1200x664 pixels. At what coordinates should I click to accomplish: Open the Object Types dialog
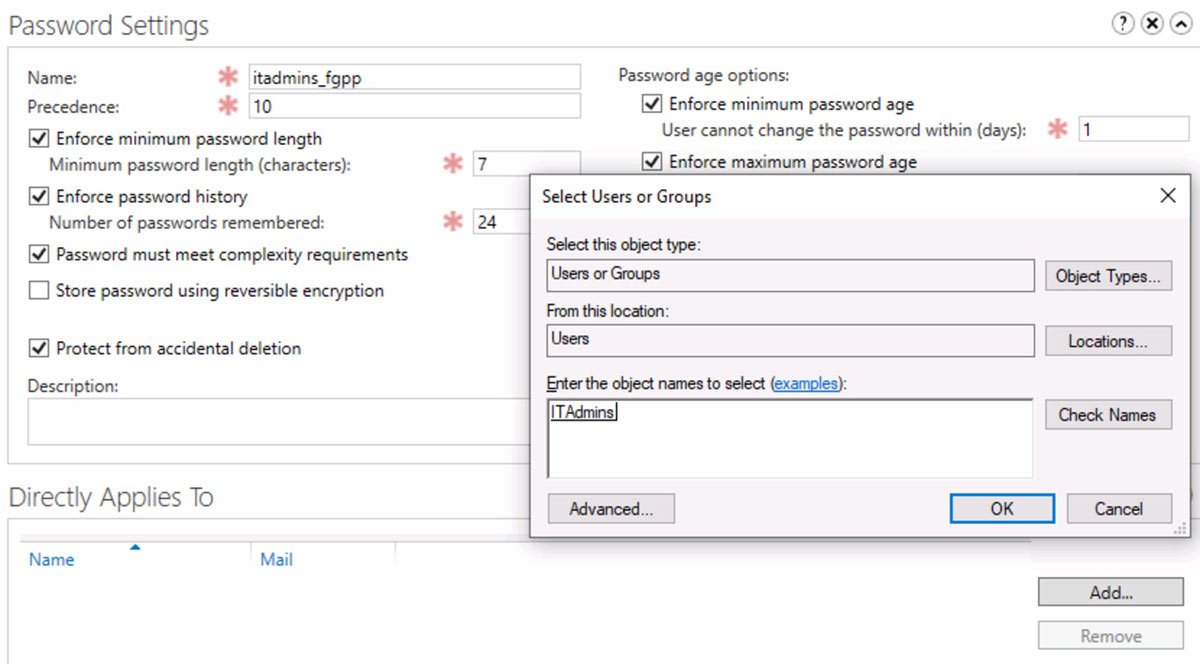1107,277
